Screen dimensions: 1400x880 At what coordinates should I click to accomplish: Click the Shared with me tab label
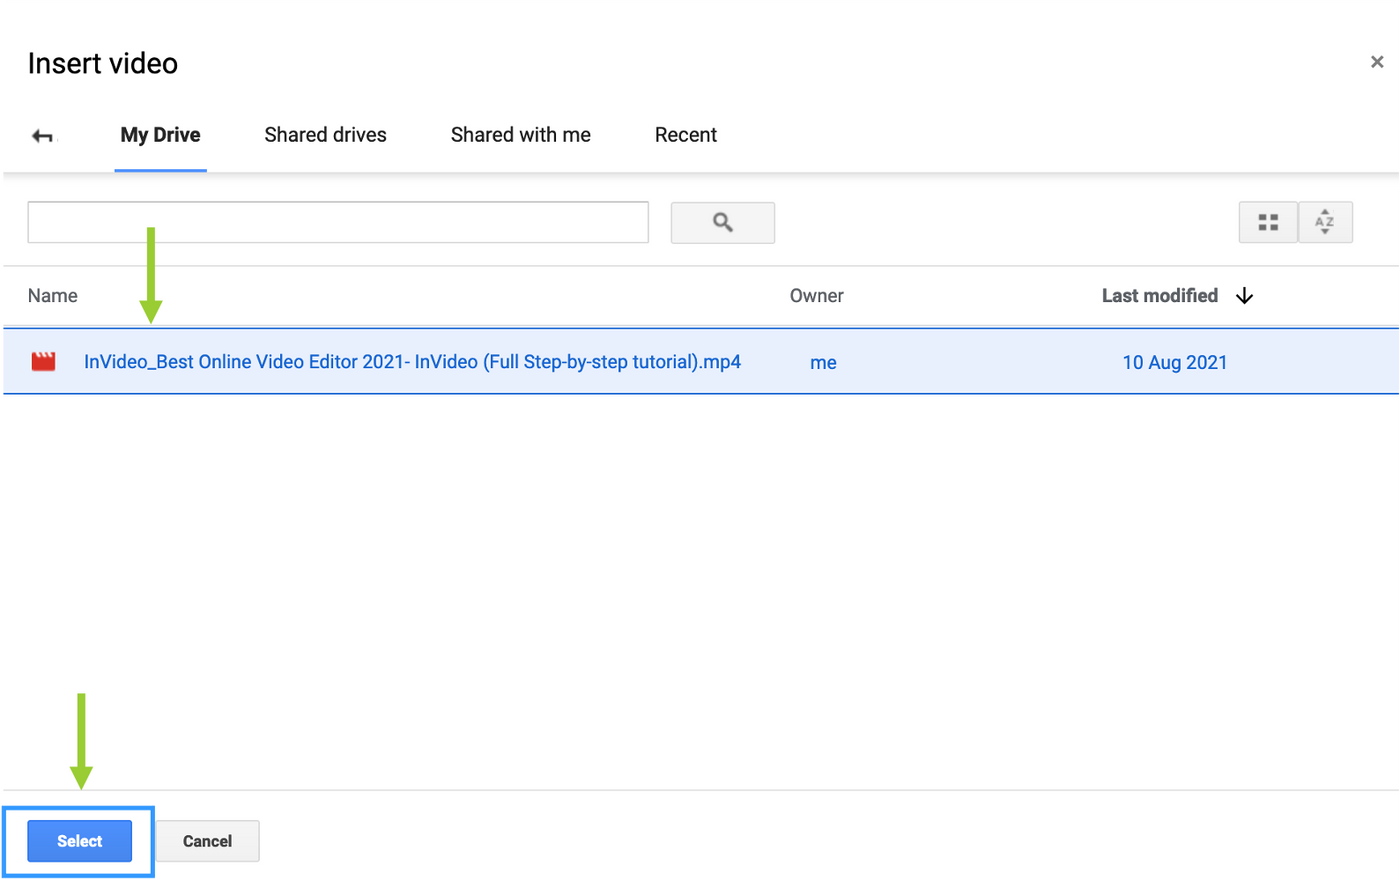(520, 134)
